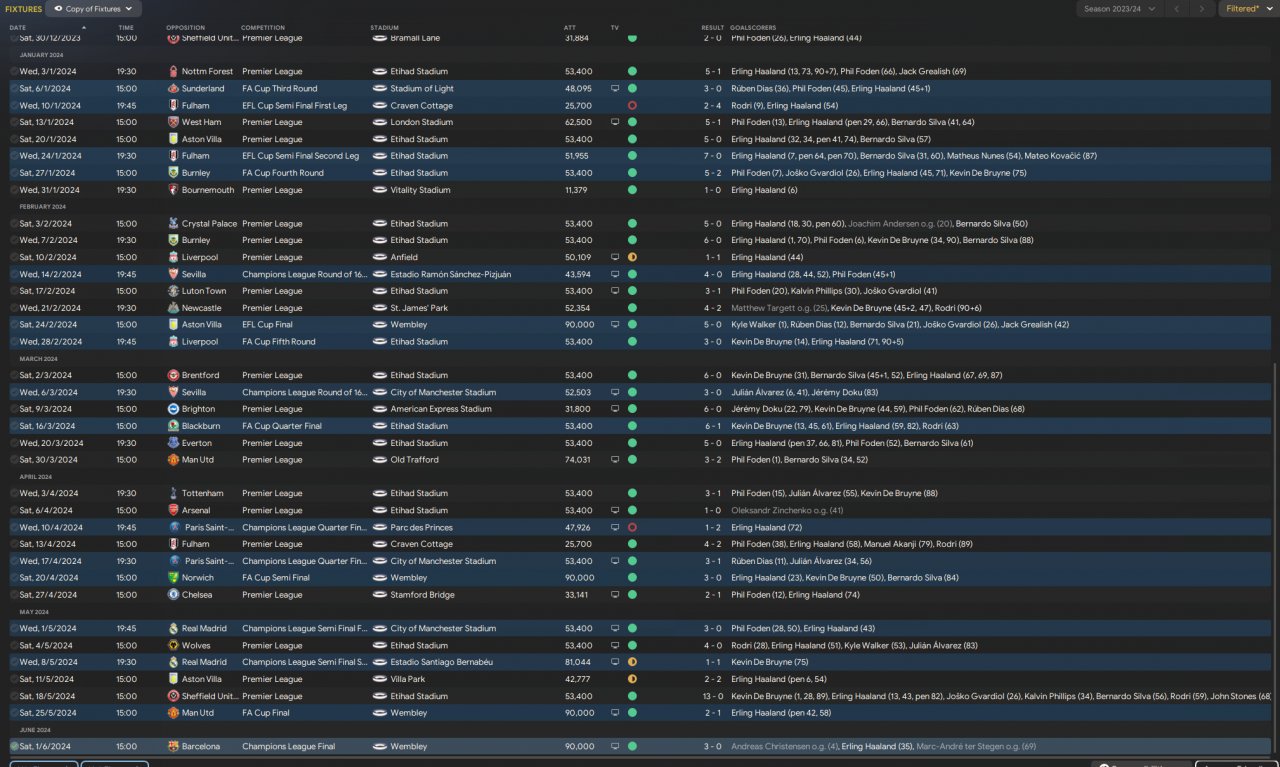Go to the next season with the right arrow
The width and height of the screenshot is (1280, 767).
[x=1202, y=9]
